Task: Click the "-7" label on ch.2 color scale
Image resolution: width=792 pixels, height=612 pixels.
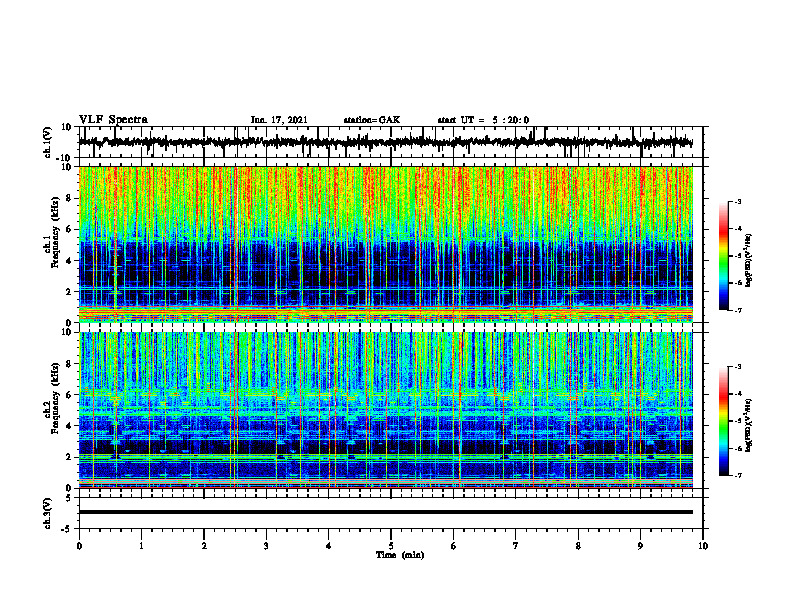Action: tap(738, 476)
